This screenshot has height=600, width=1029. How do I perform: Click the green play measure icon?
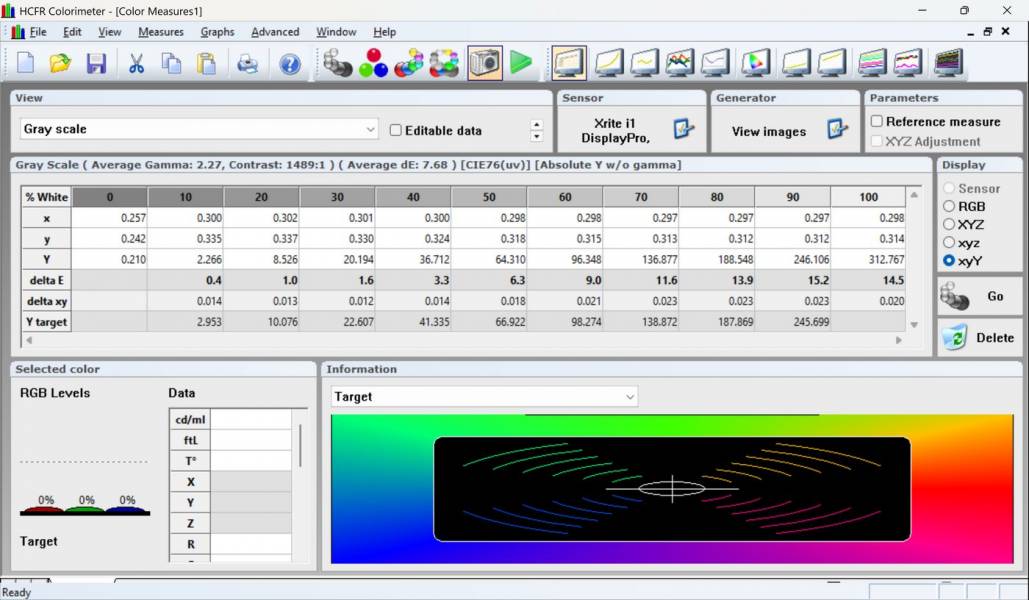[x=521, y=63]
